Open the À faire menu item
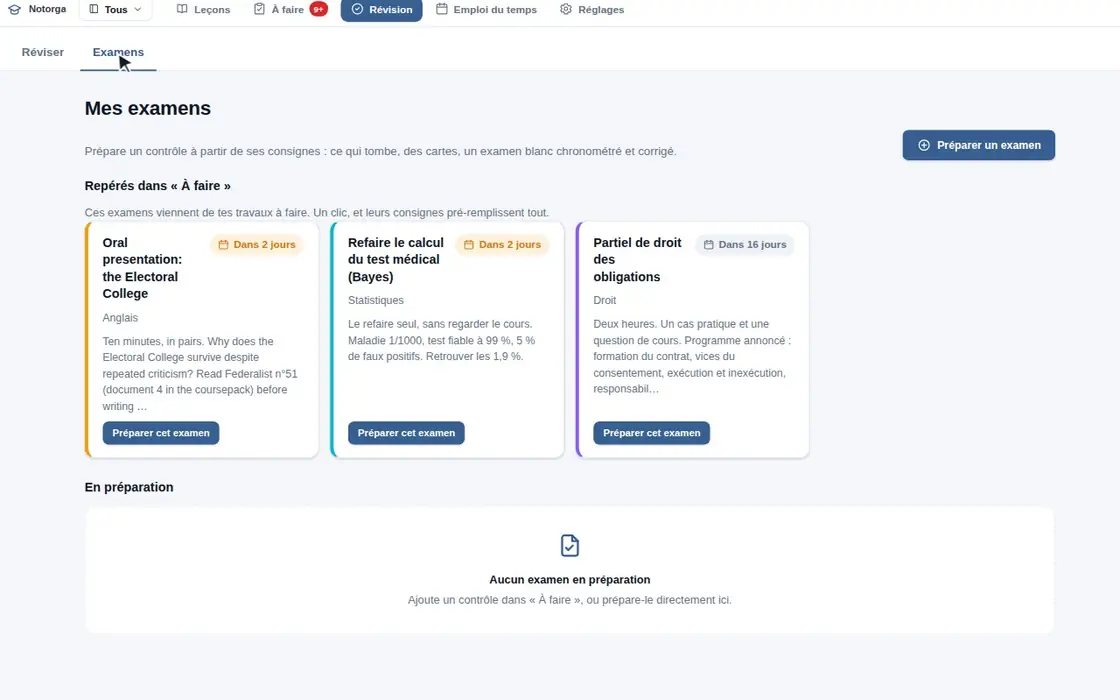Screen dimensions: 1120x700 (291, 9)
